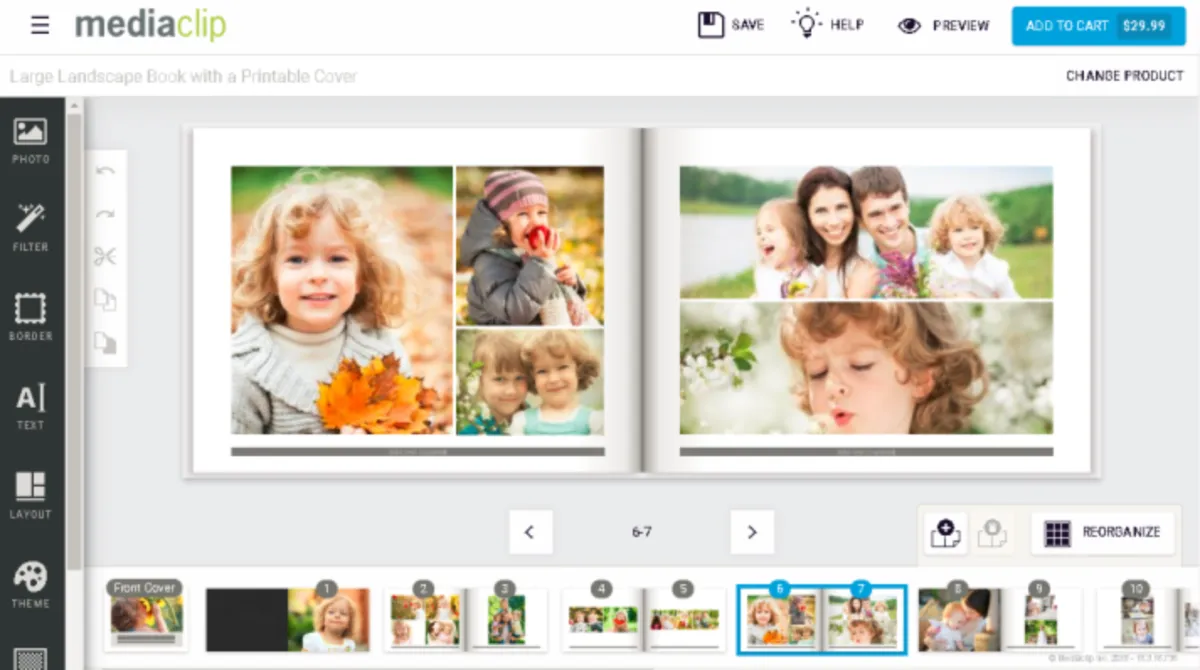Select girl with autumn leaves photo
This screenshot has width=1200, height=670.
pos(342,300)
